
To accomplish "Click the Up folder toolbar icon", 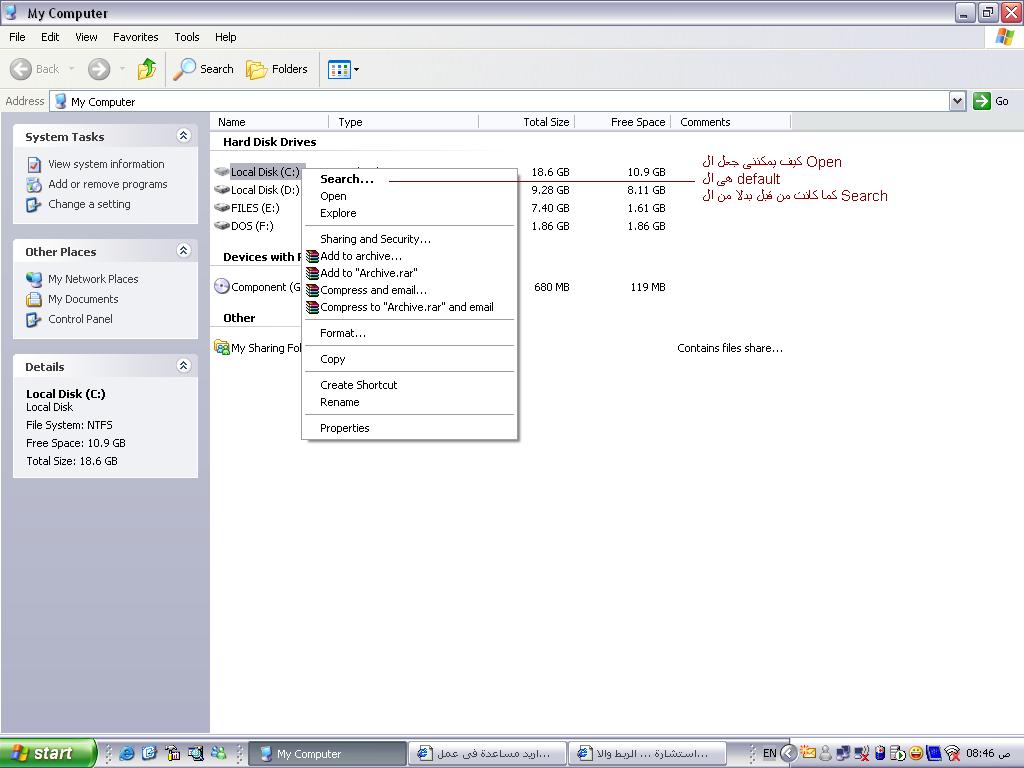I will click(147, 69).
